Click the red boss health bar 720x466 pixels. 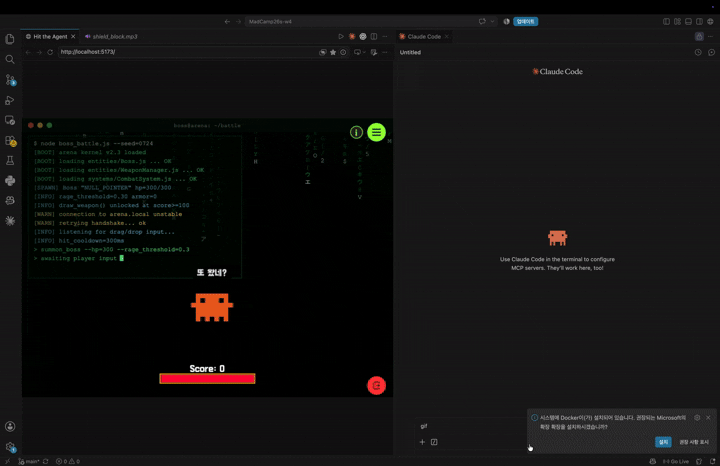click(x=207, y=378)
